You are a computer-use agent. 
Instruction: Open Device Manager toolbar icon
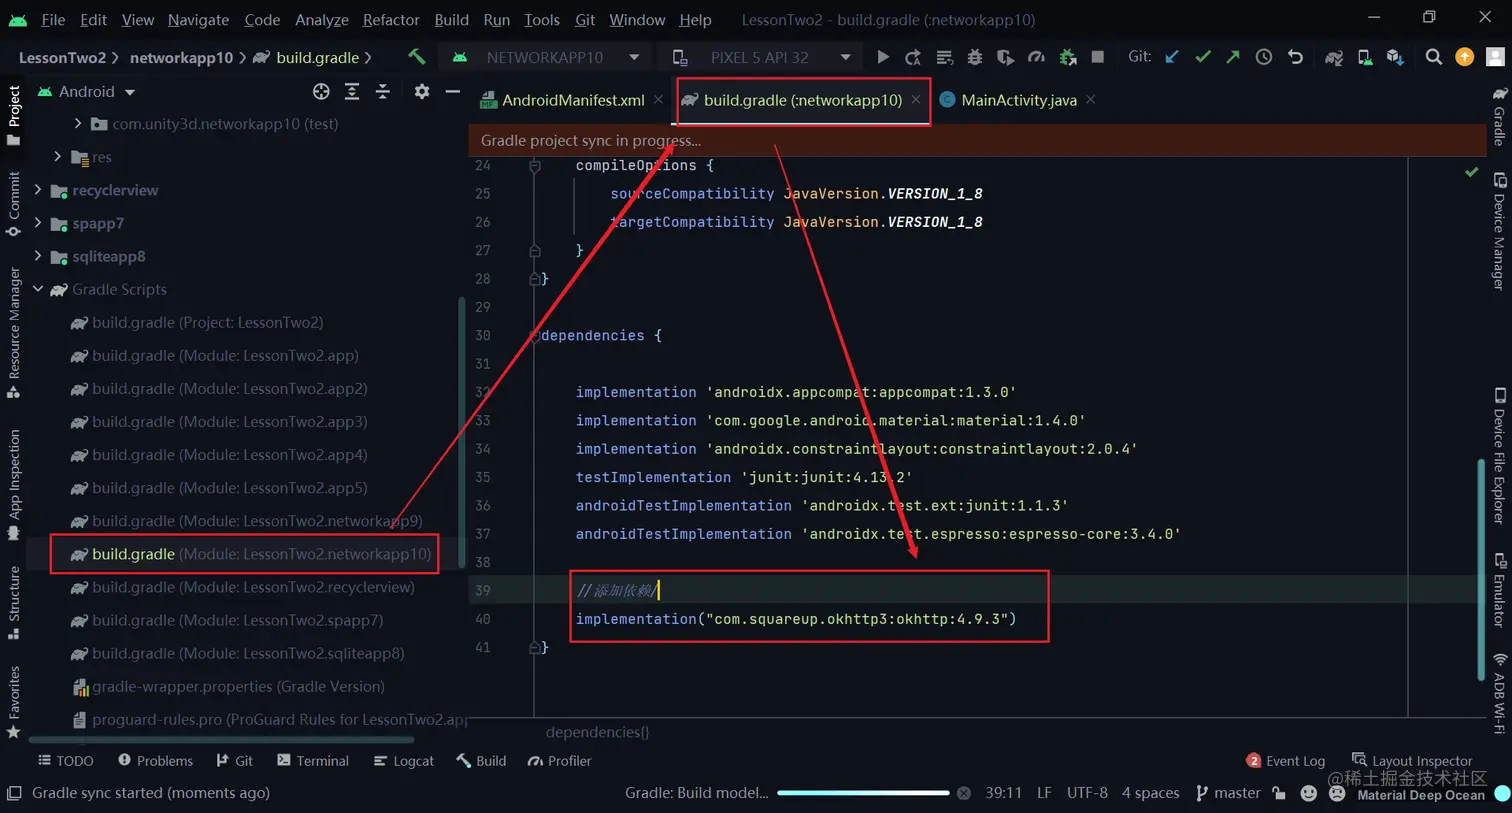click(x=1365, y=57)
